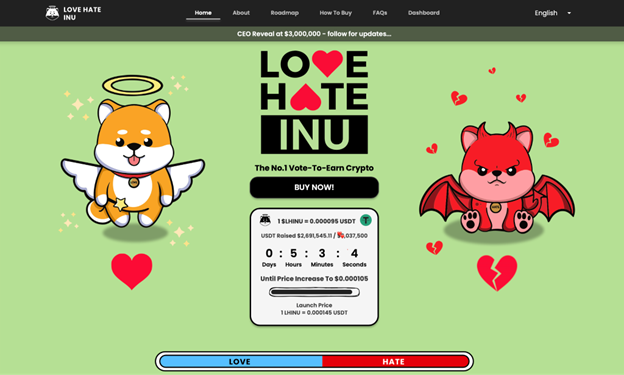Image resolution: width=624 pixels, height=375 pixels.
Task: Click the Seconds countdown value
Action: point(354,253)
